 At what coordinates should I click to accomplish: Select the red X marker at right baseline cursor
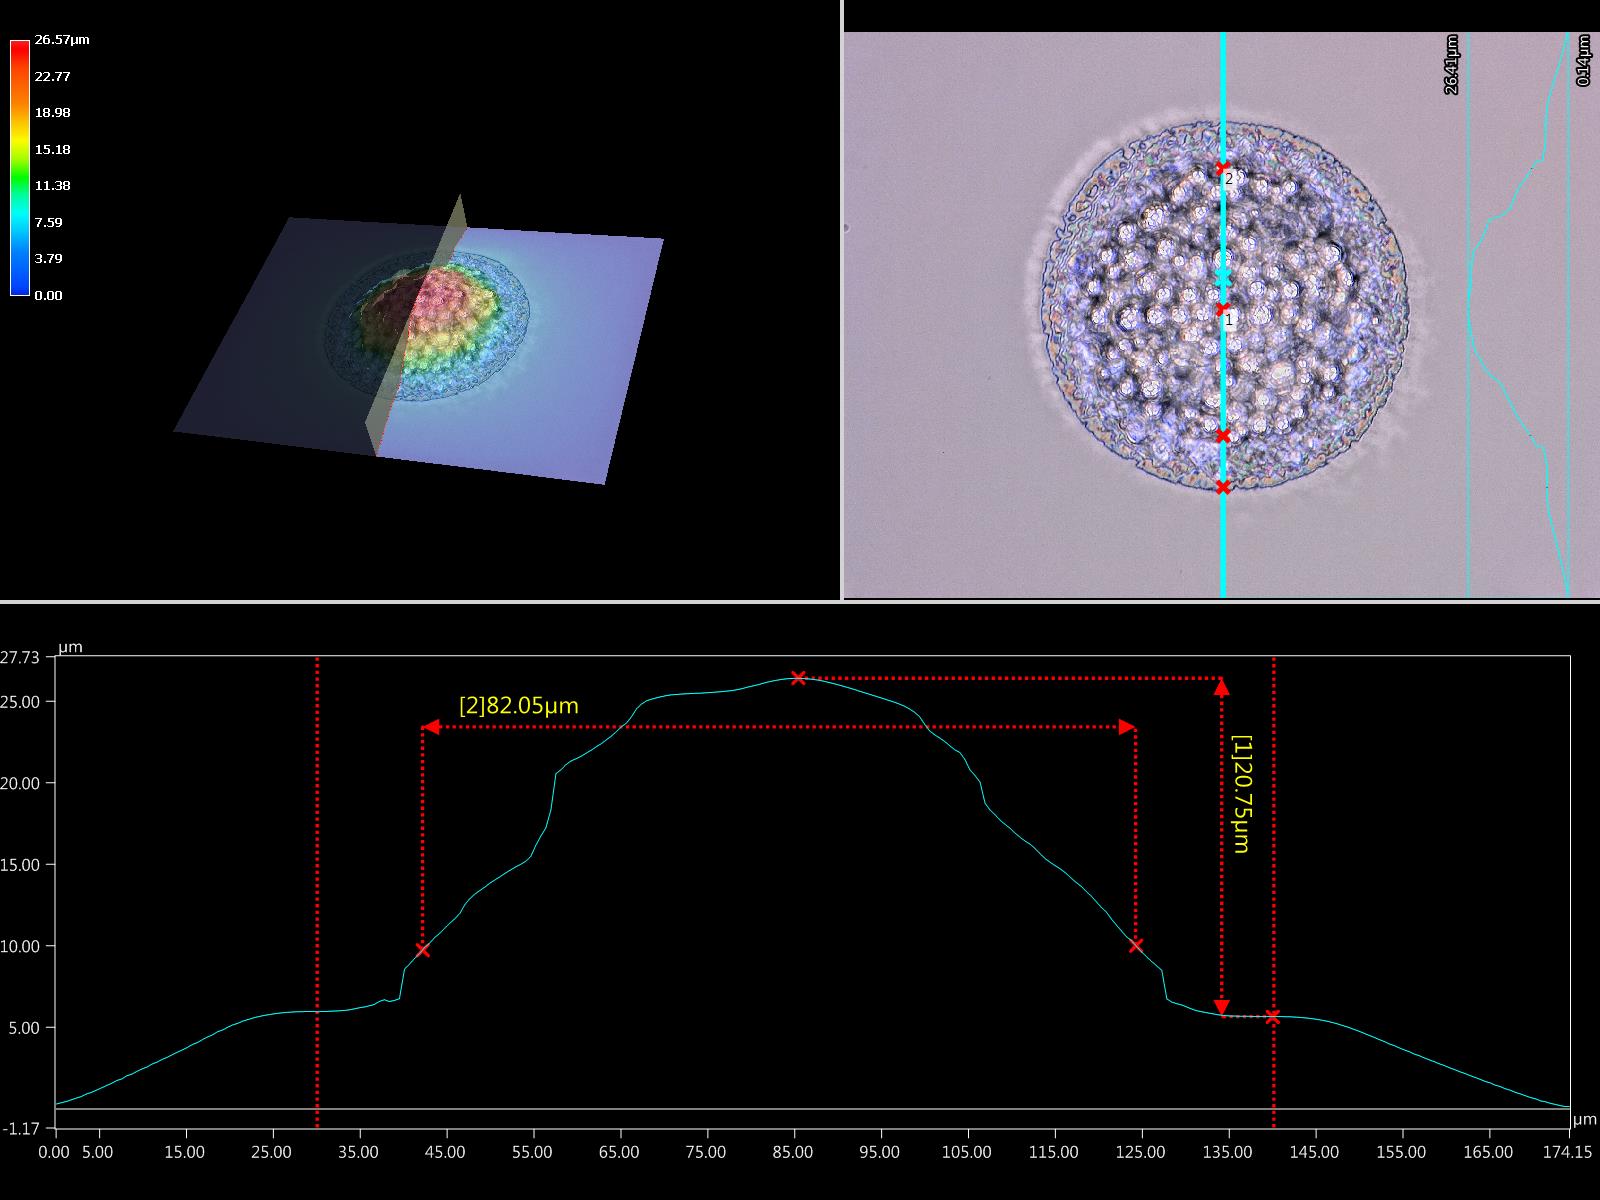[1272, 1017]
